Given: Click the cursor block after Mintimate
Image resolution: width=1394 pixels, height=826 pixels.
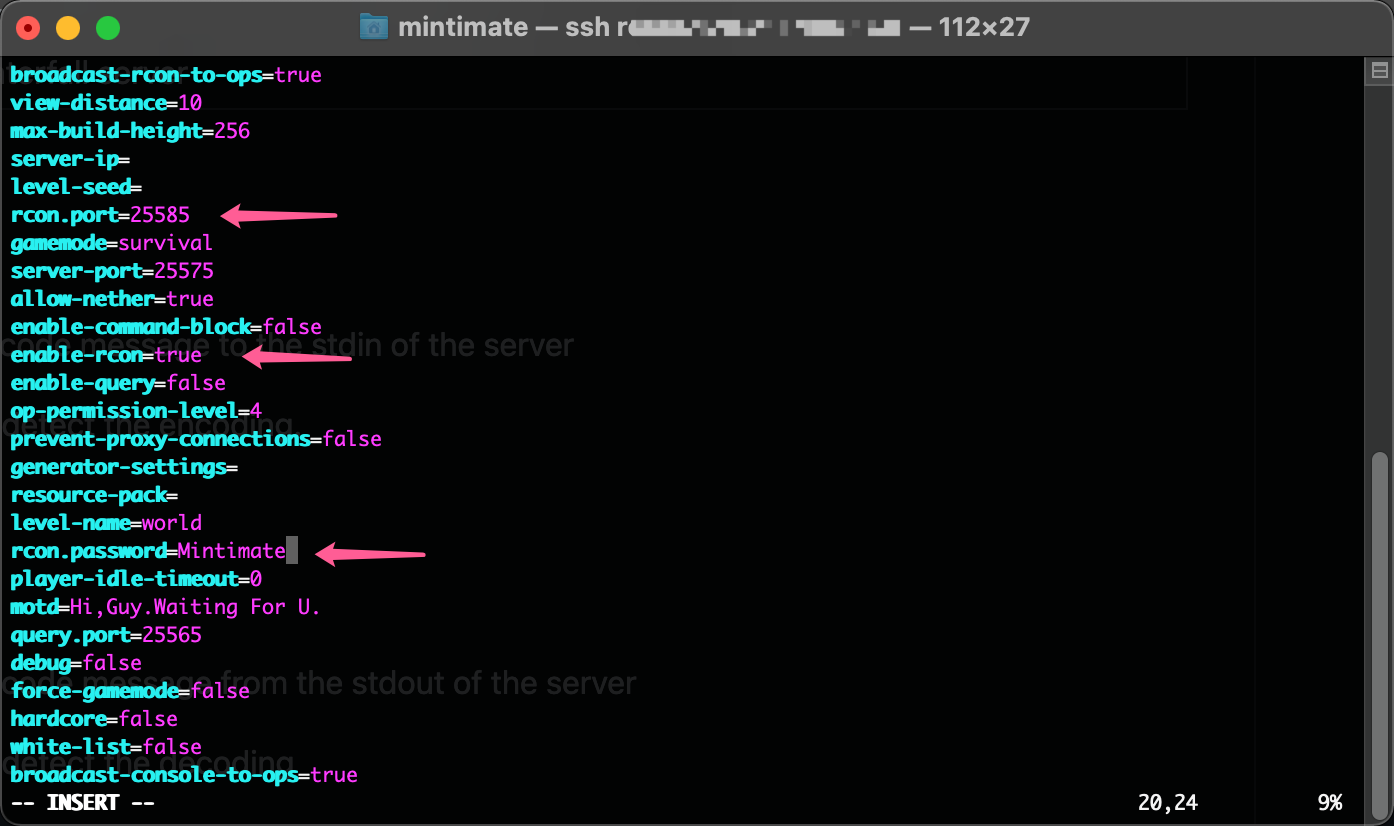Looking at the screenshot, I should 291,550.
